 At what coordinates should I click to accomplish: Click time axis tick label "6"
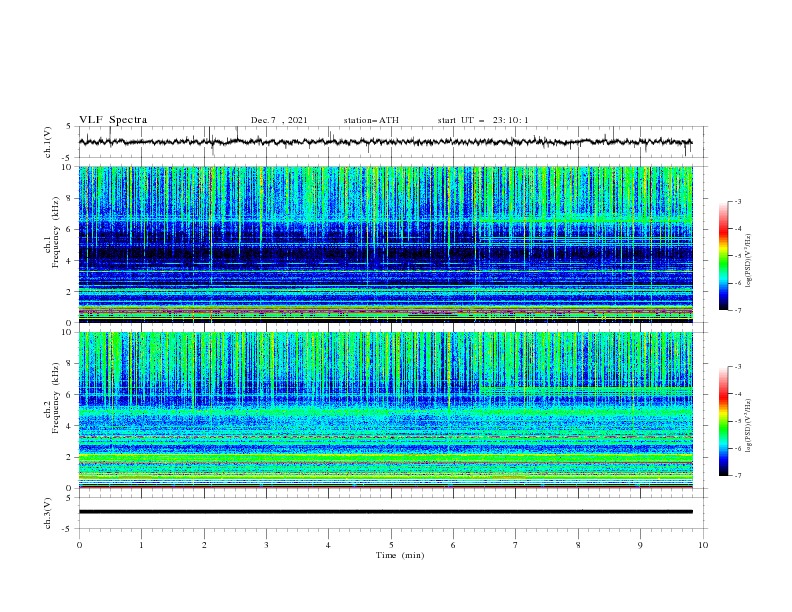click(453, 545)
